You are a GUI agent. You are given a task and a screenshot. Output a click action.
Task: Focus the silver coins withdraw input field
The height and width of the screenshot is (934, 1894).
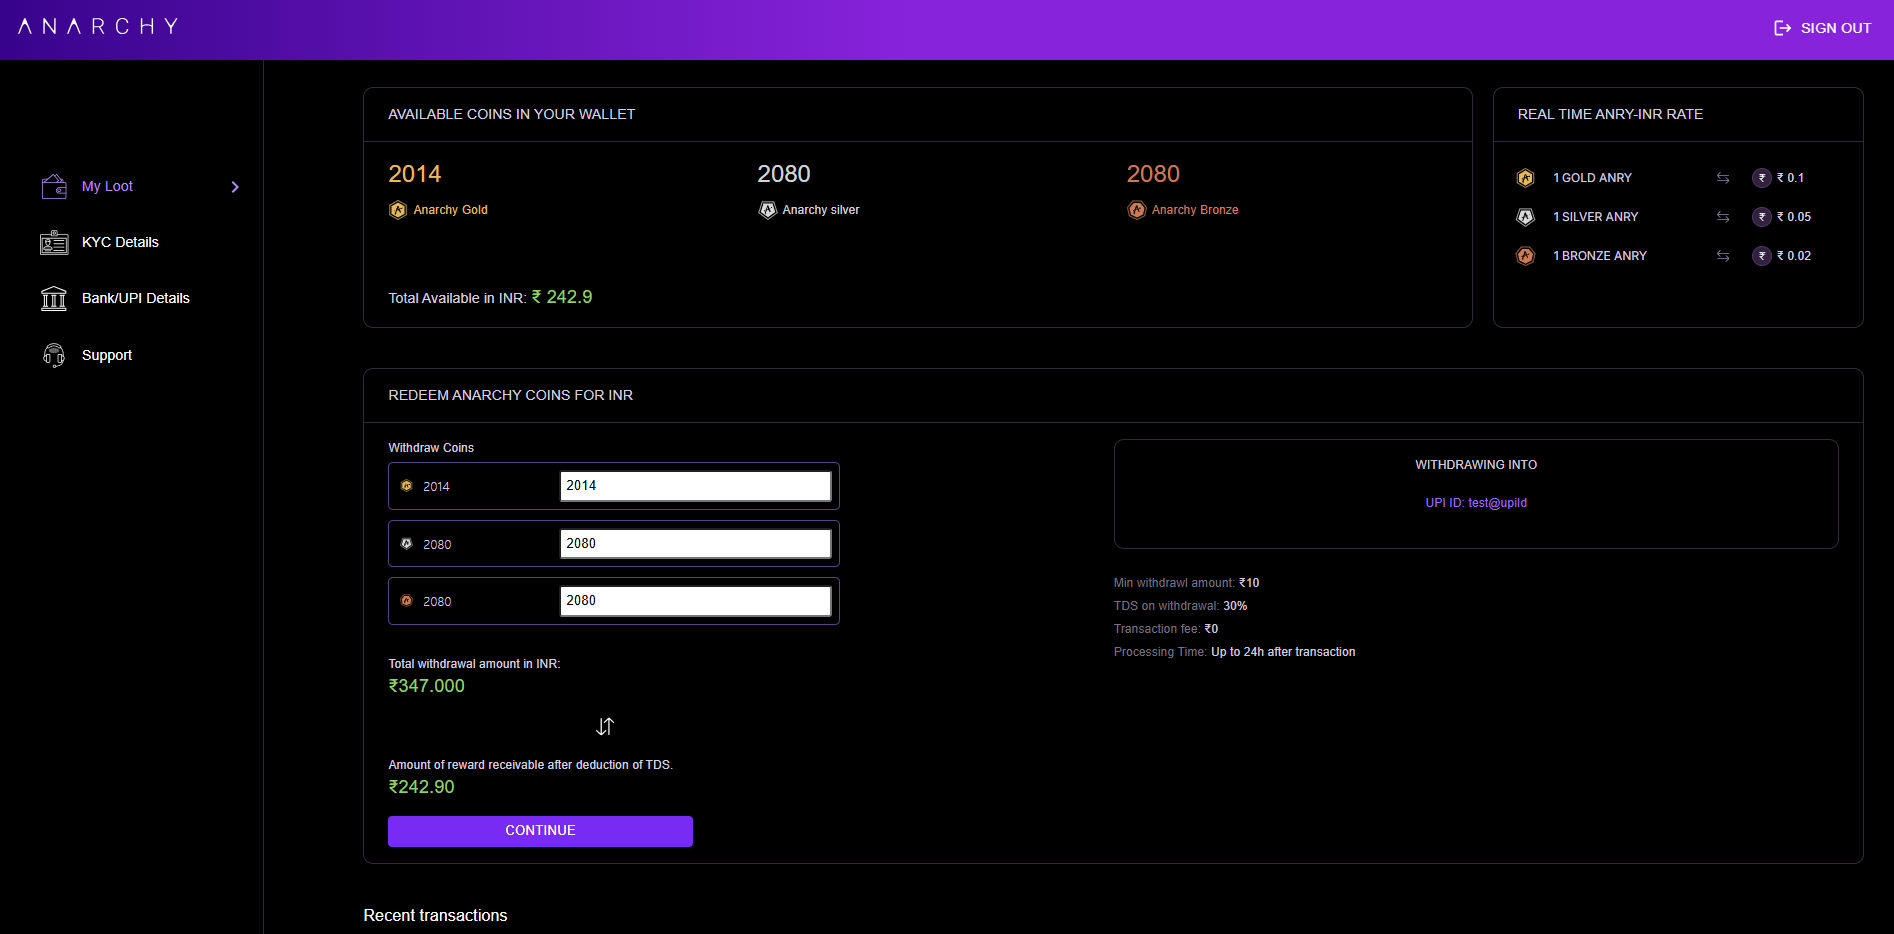695,544
